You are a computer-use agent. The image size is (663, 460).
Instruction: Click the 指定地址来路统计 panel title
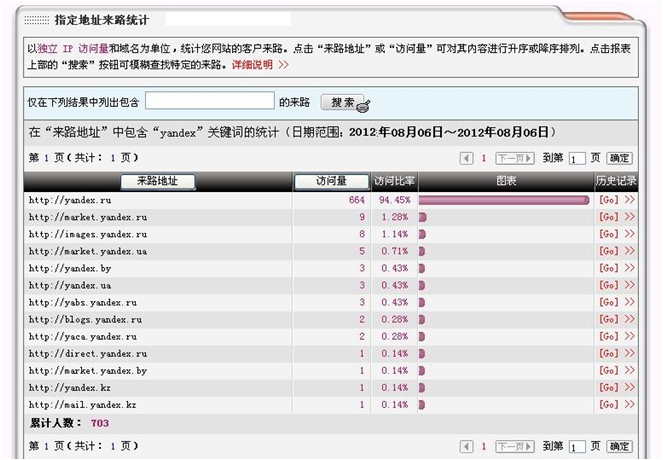101,20
